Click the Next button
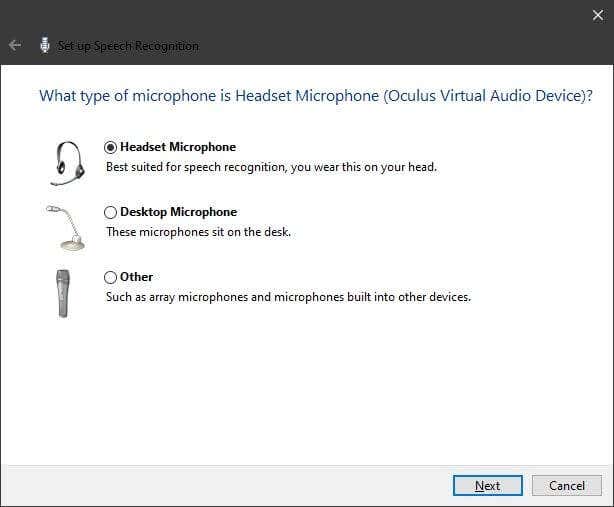This screenshot has width=614, height=507. point(488,486)
